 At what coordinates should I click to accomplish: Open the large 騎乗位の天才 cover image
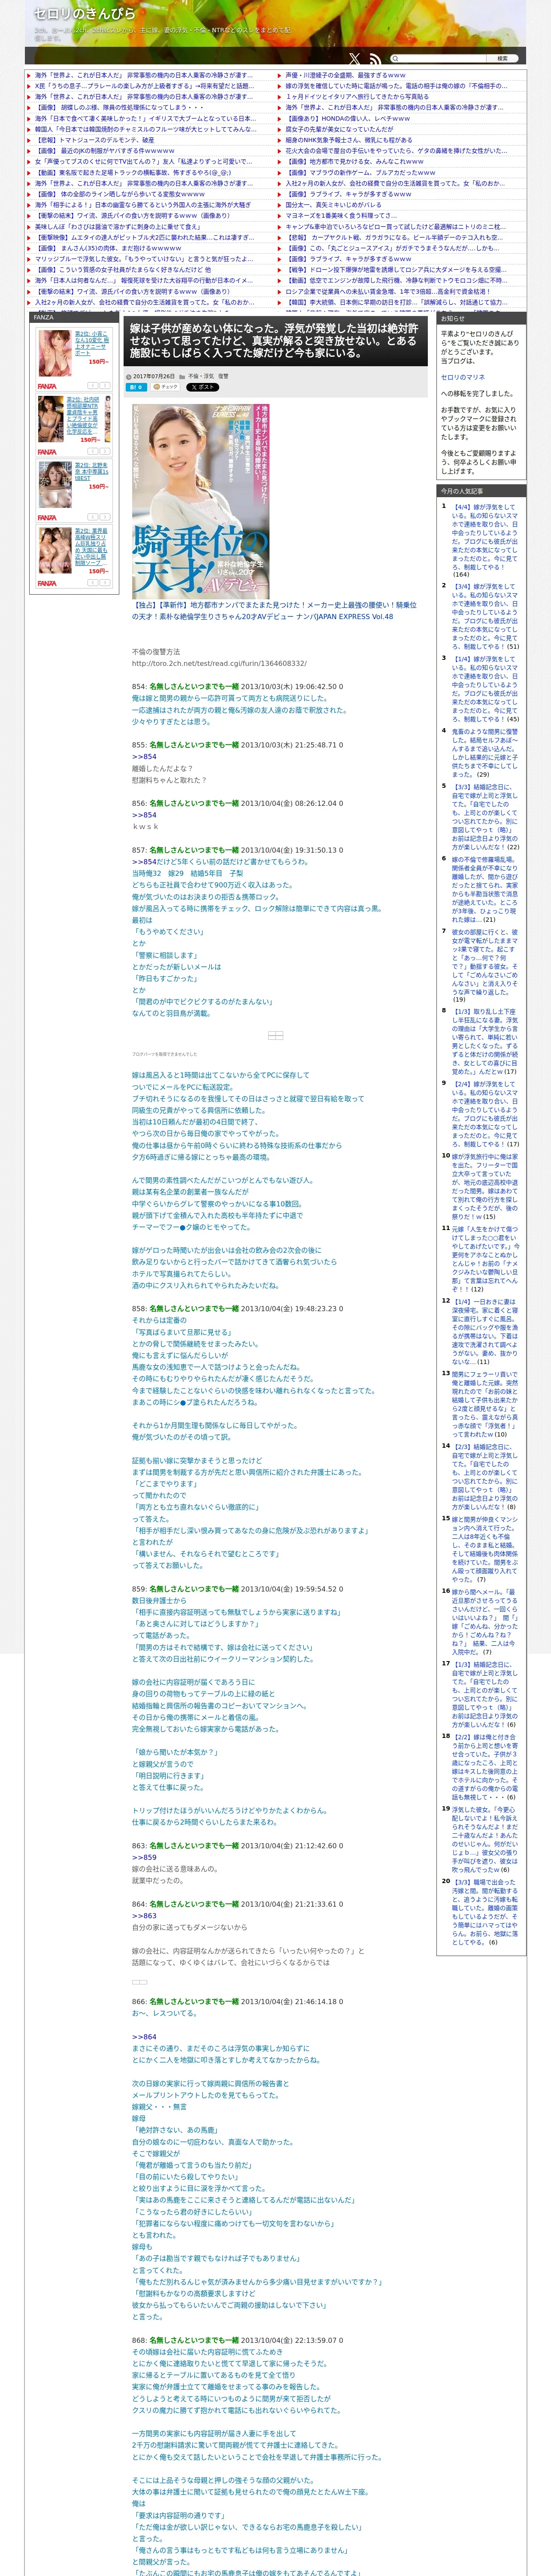pyautogui.click(x=200, y=501)
